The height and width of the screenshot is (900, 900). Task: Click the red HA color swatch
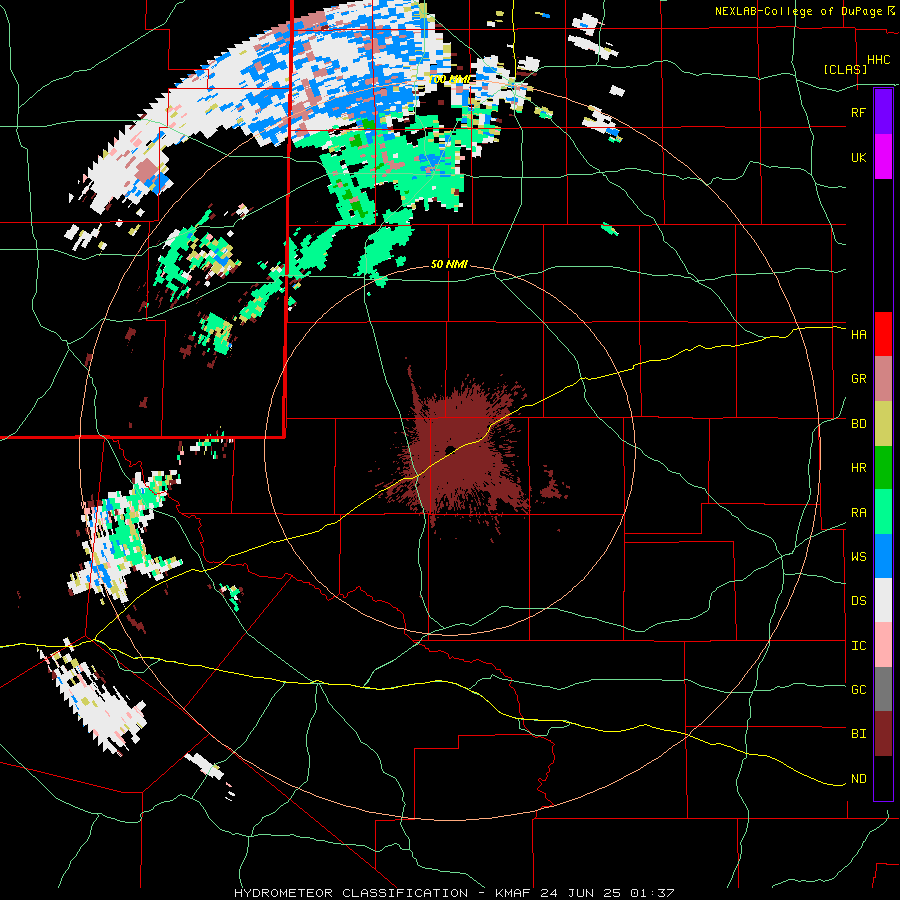pos(883,334)
